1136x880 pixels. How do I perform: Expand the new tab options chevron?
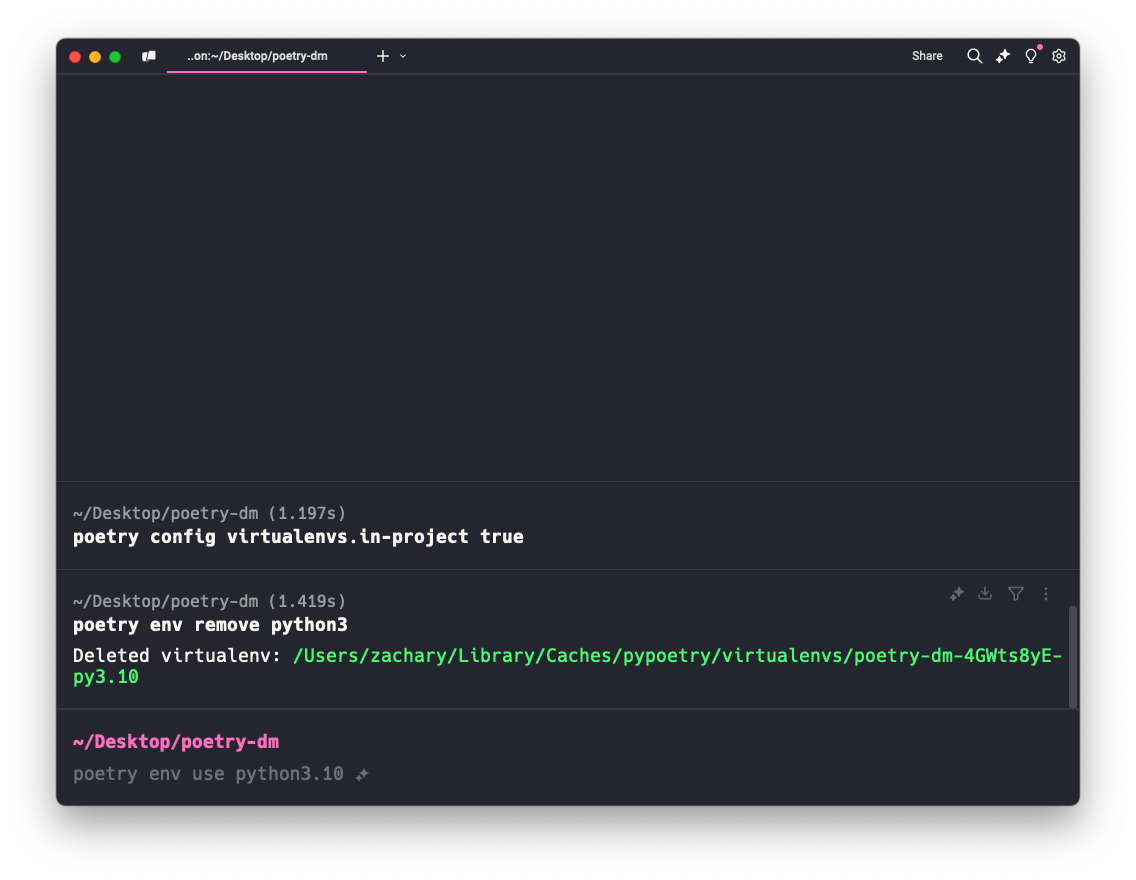click(x=403, y=56)
